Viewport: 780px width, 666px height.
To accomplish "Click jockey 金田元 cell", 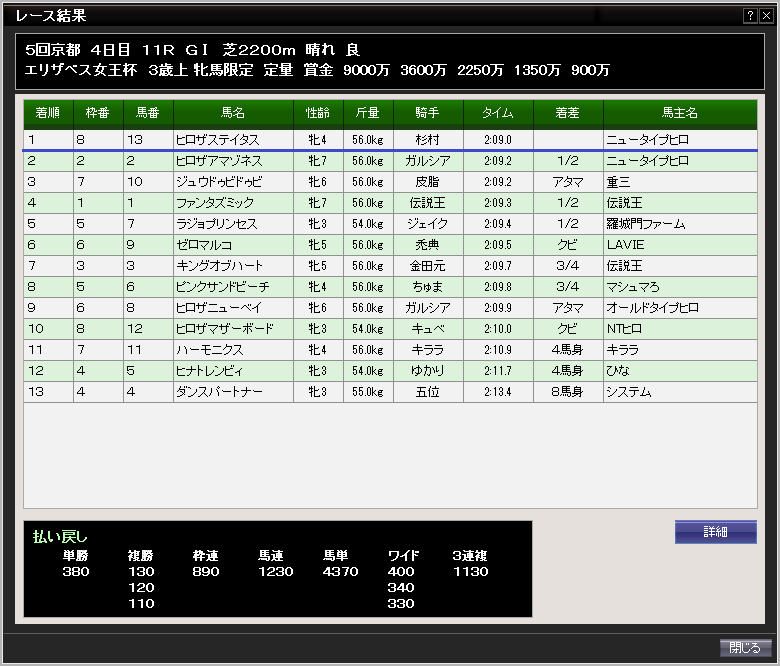I will pos(428,266).
